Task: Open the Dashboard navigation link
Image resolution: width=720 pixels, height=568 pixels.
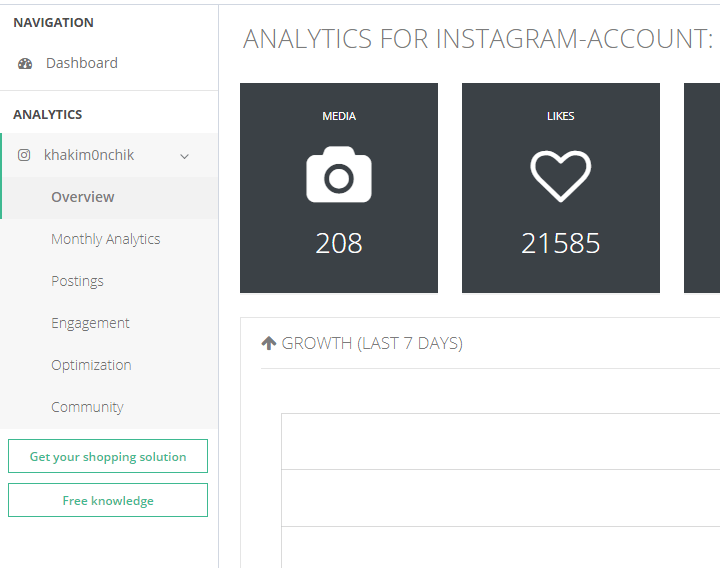Action: click(81, 63)
